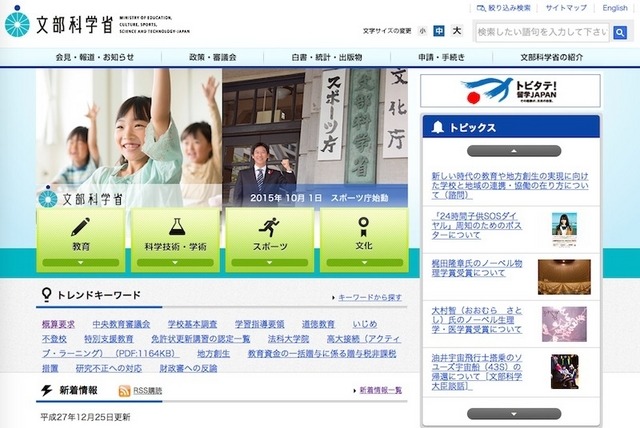Click the search keyword input field
The image size is (640, 428).
pos(542,32)
